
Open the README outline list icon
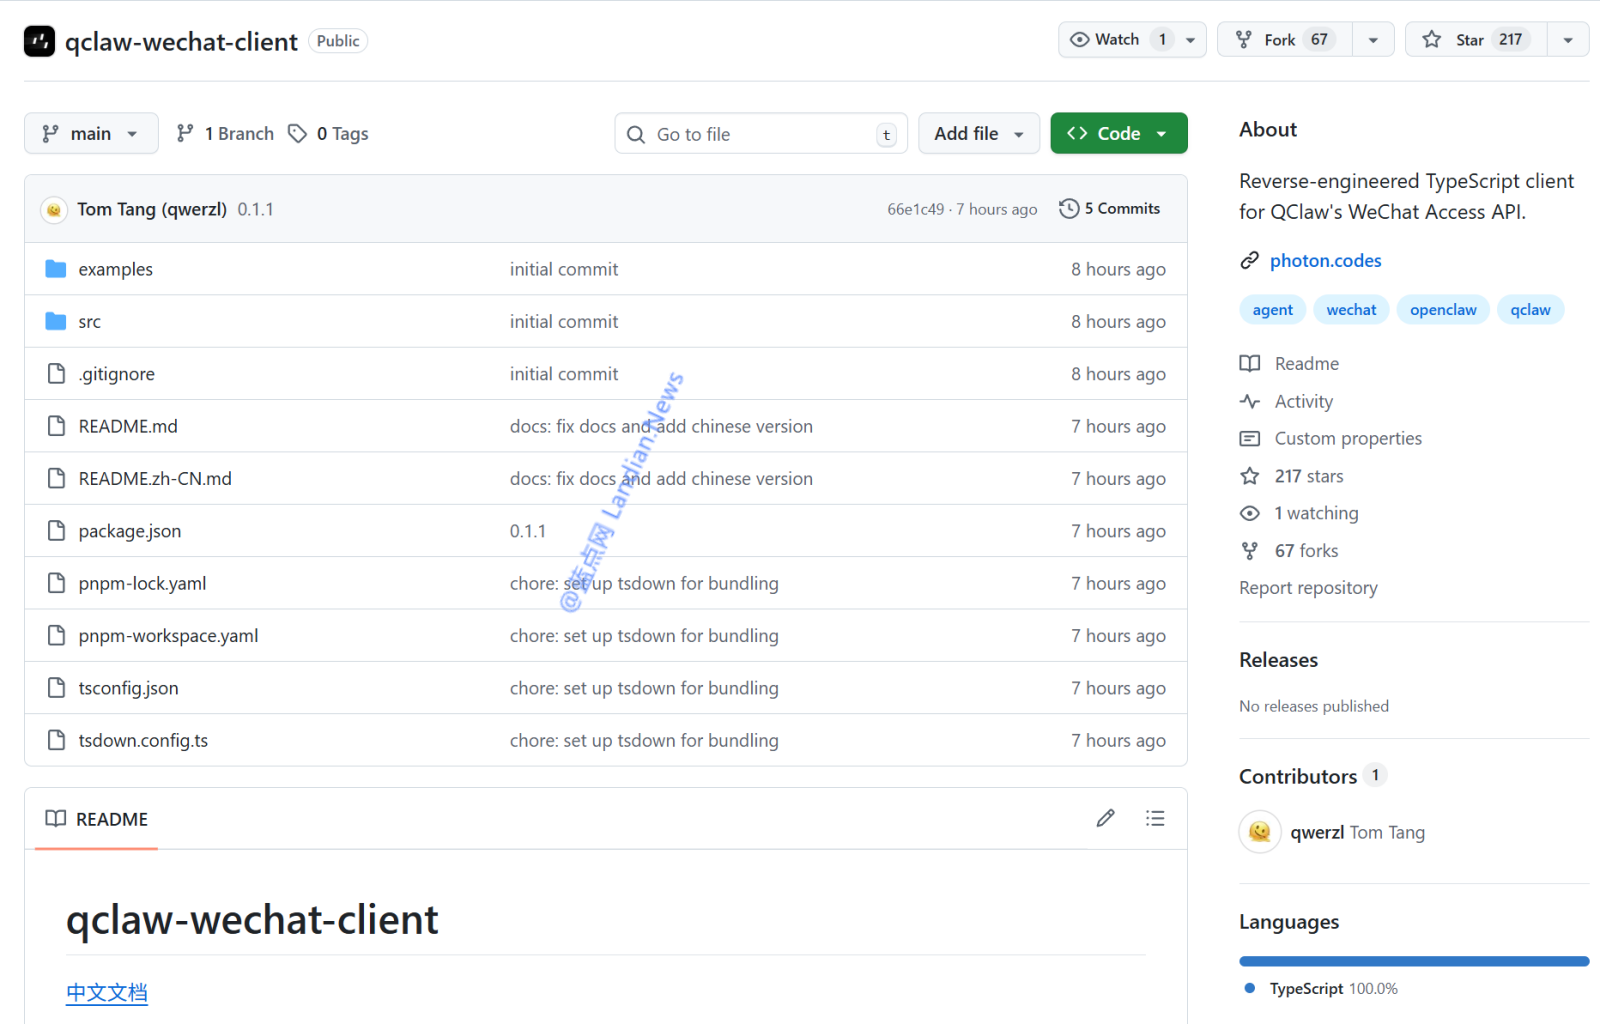pos(1155,819)
